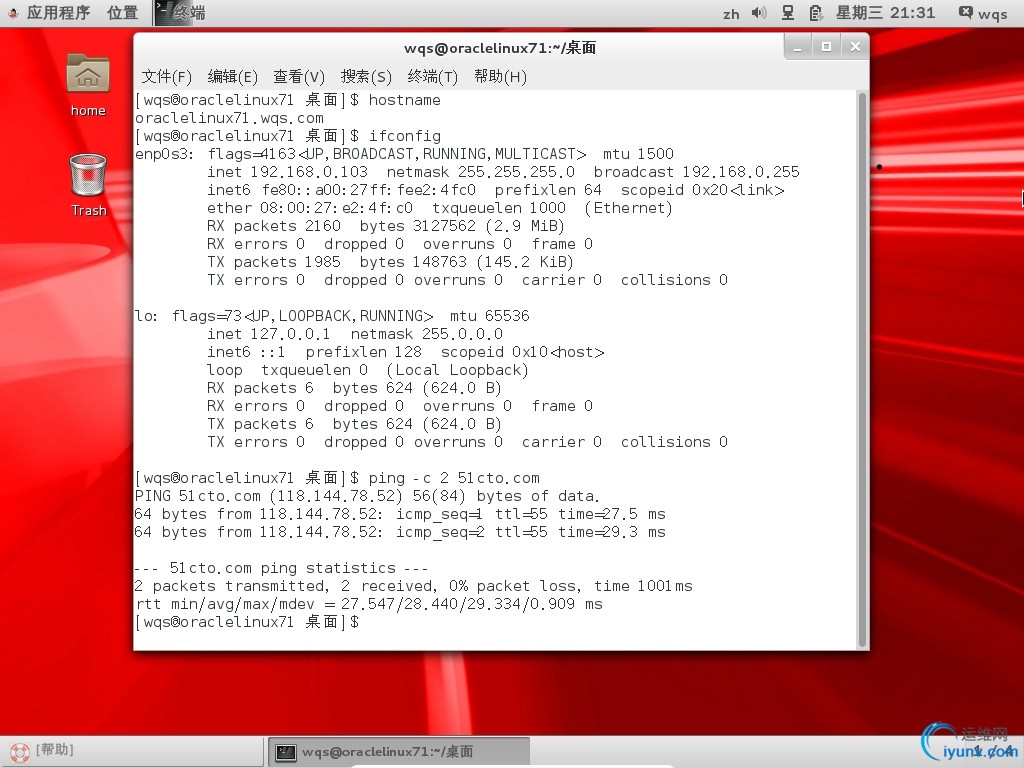This screenshot has width=1024, height=768.
Task: Click the command text ping -c 2 51cto.com
Action: point(454,478)
